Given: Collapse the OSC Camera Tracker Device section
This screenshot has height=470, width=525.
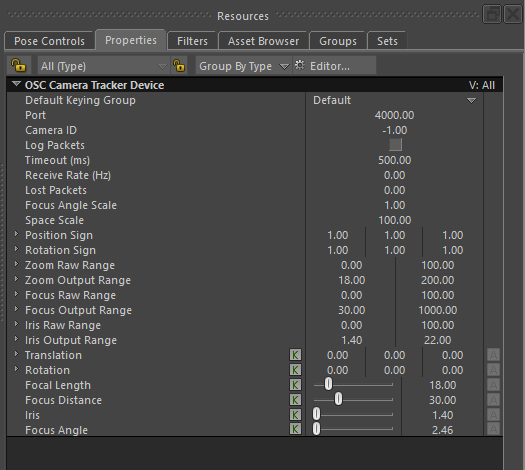Looking at the screenshot, I should [x=16, y=84].
